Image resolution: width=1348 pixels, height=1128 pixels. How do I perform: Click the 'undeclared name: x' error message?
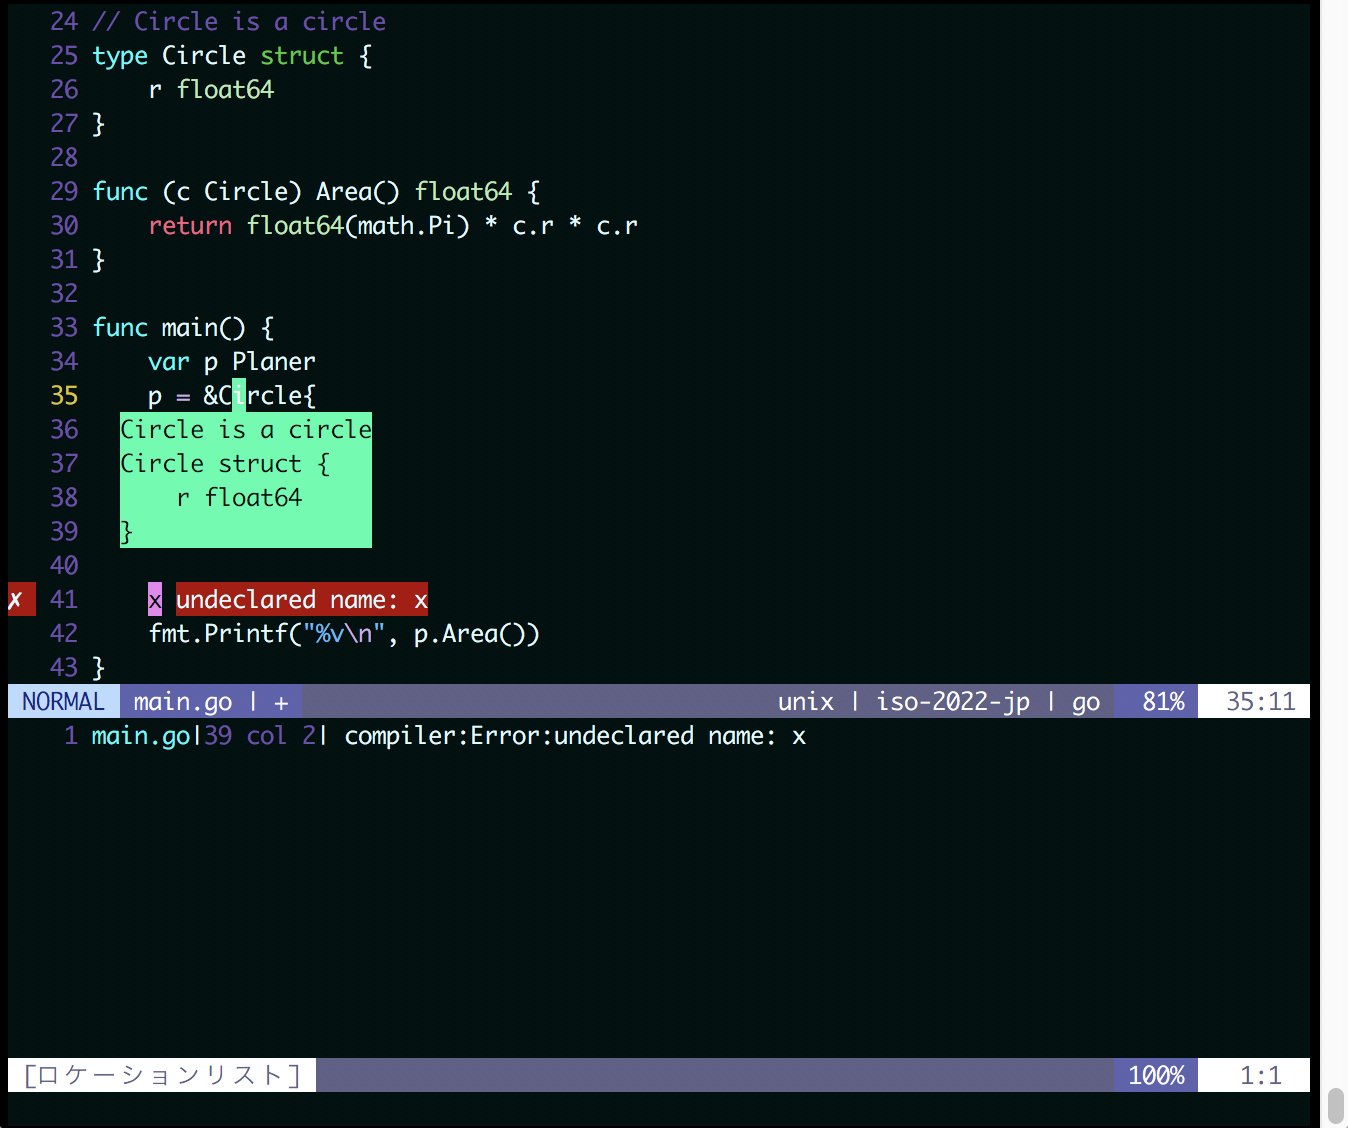click(x=302, y=599)
